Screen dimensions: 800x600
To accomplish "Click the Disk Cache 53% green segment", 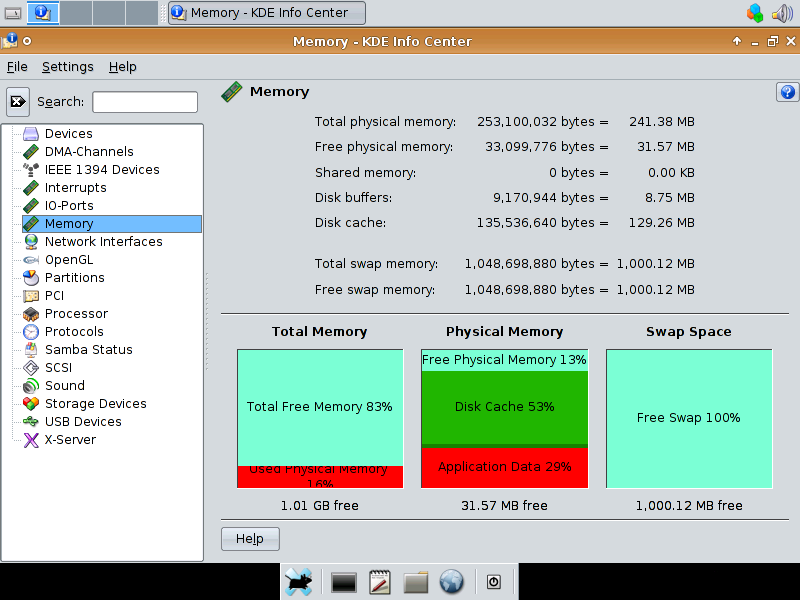I will tap(505, 407).
